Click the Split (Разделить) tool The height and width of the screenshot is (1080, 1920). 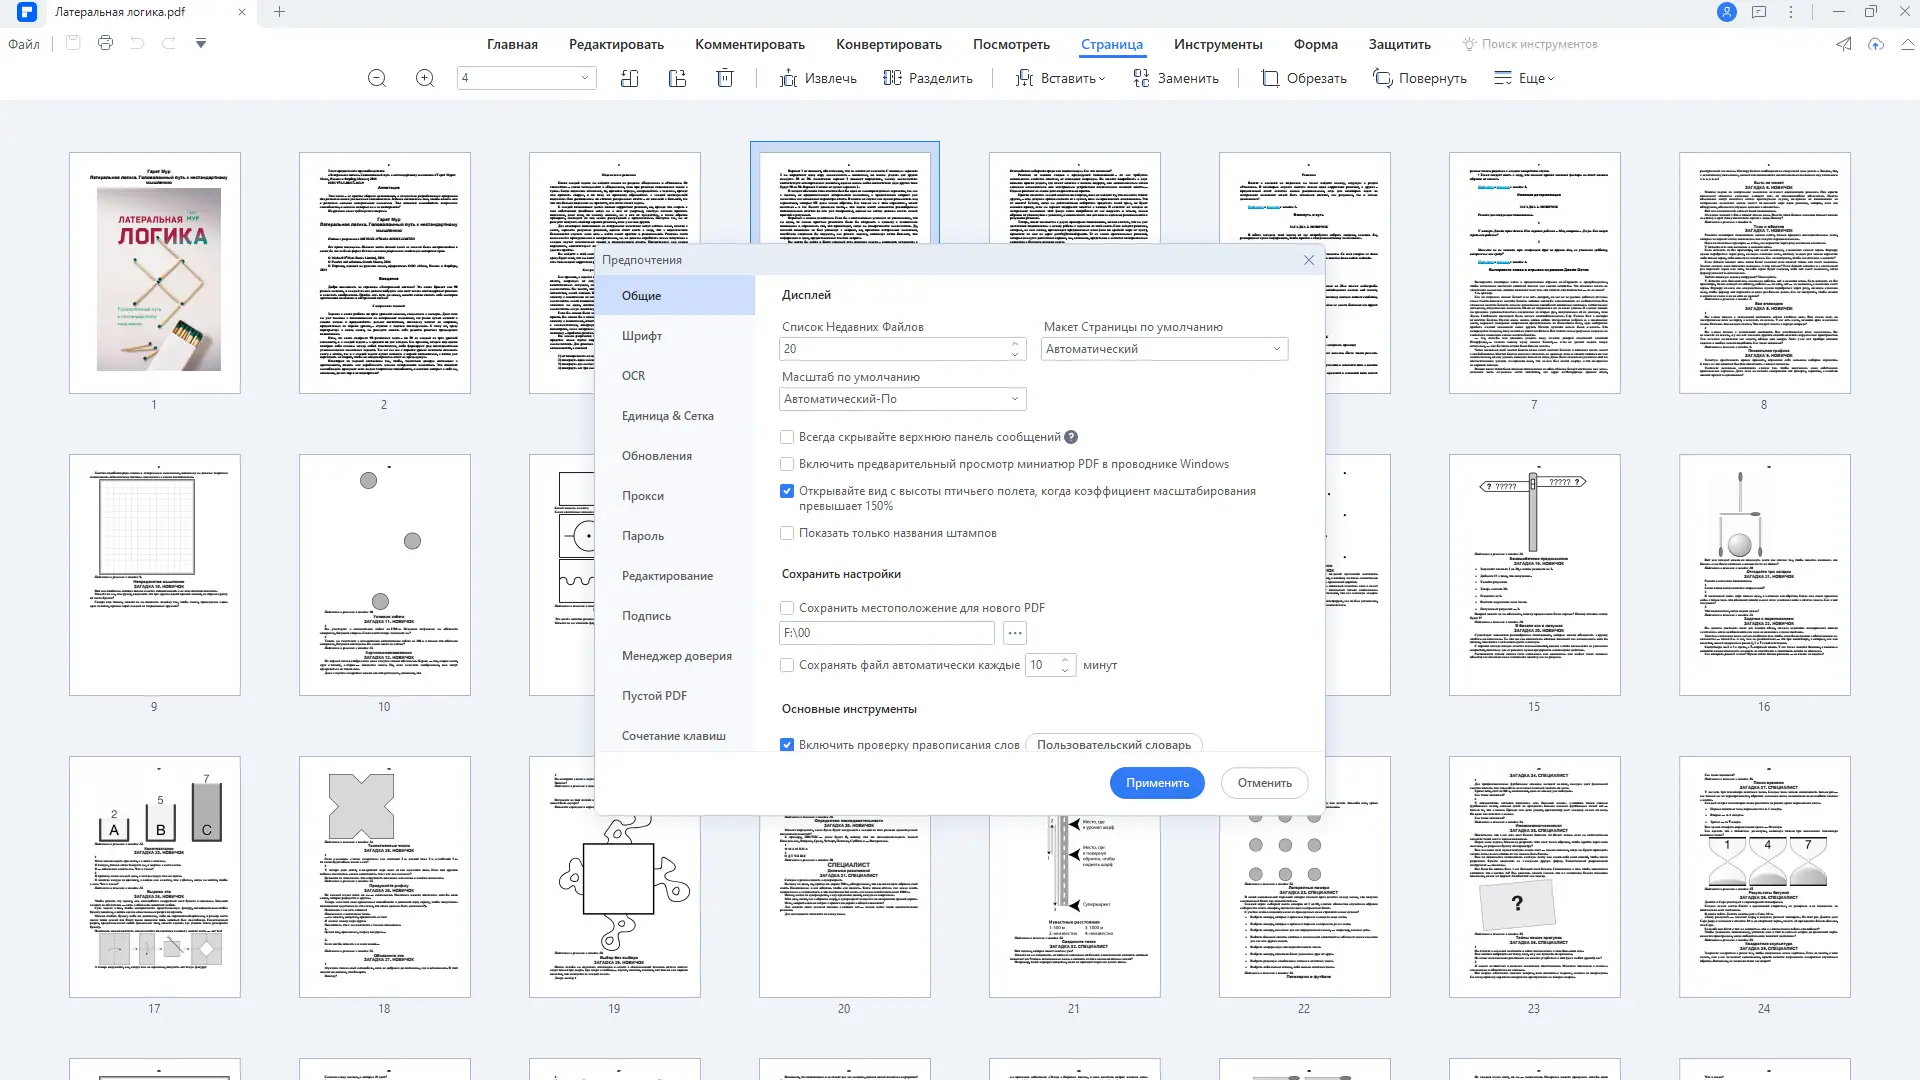pyautogui.click(x=928, y=78)
